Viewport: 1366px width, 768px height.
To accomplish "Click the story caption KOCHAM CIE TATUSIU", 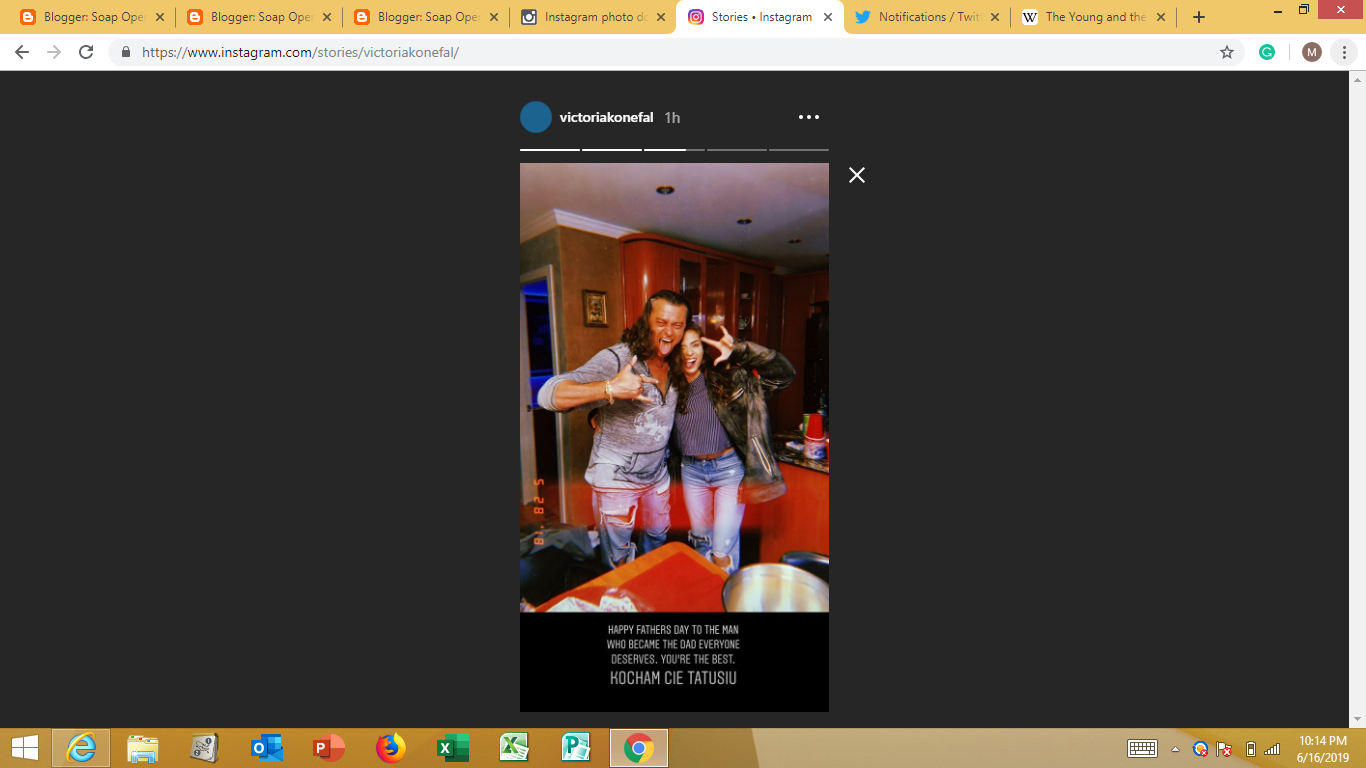I will coord(674,678).
